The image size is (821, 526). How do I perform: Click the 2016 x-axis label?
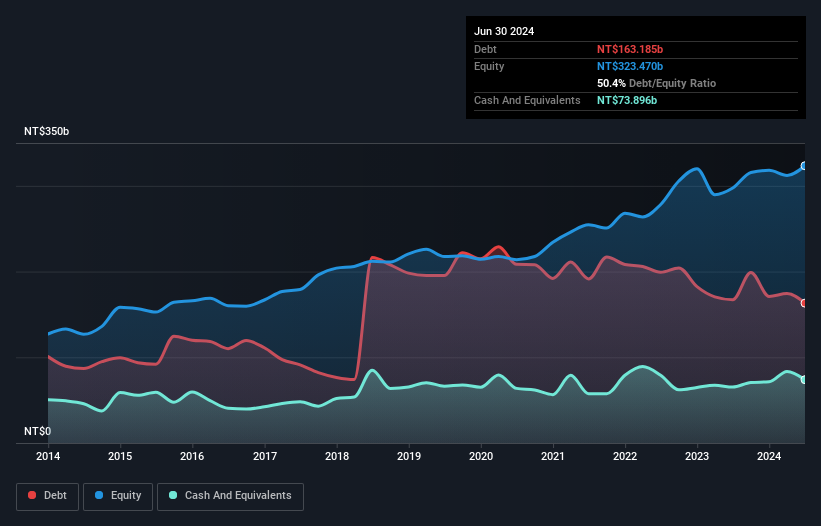point(192,456)
